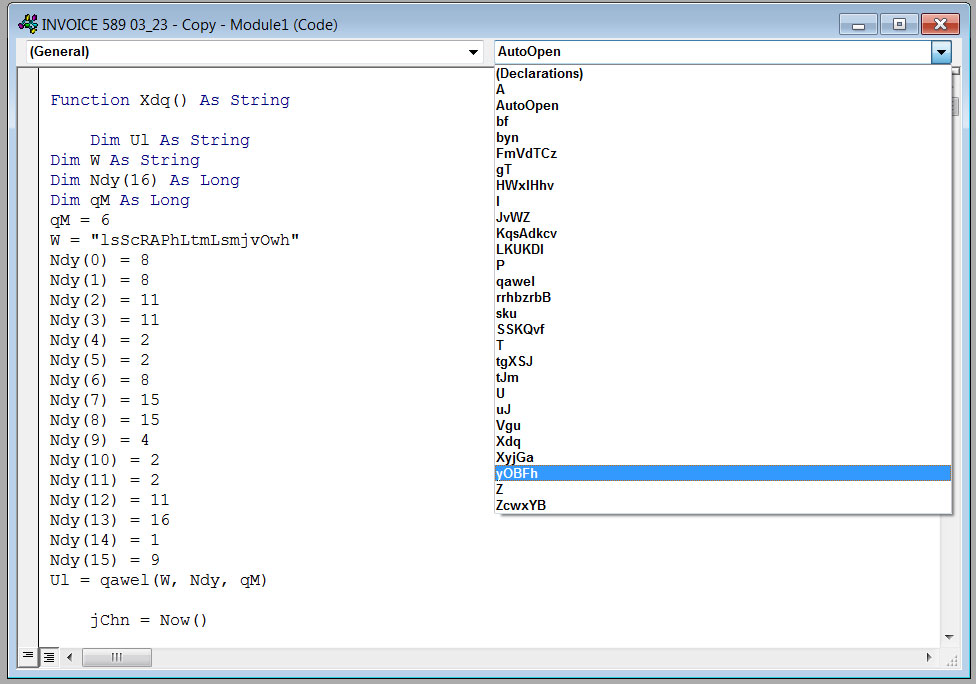Click line 'Ul = qawel(W, Ndy, qM)'

click(158, 580)
